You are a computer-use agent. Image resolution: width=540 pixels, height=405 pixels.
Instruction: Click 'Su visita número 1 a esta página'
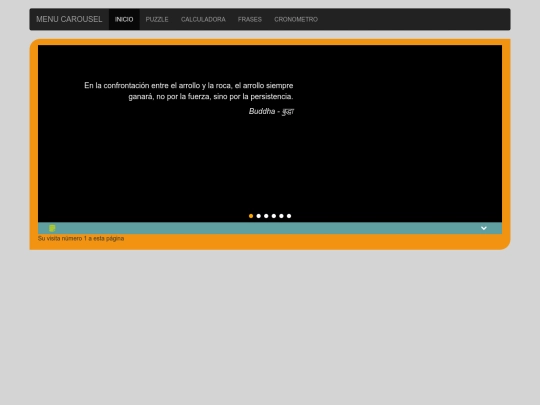click(81, 238)
